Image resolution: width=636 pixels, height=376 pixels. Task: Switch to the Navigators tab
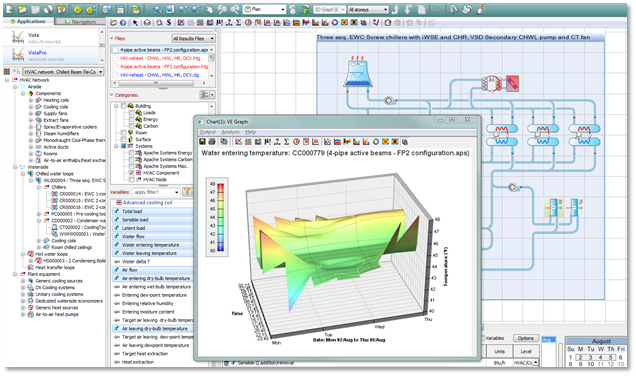pos(80,21)
